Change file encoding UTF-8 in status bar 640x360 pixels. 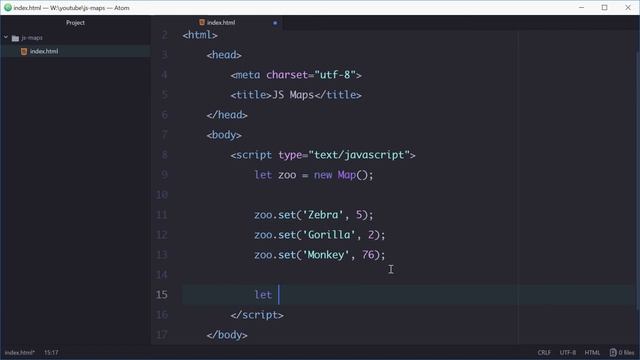click(568, 352)
